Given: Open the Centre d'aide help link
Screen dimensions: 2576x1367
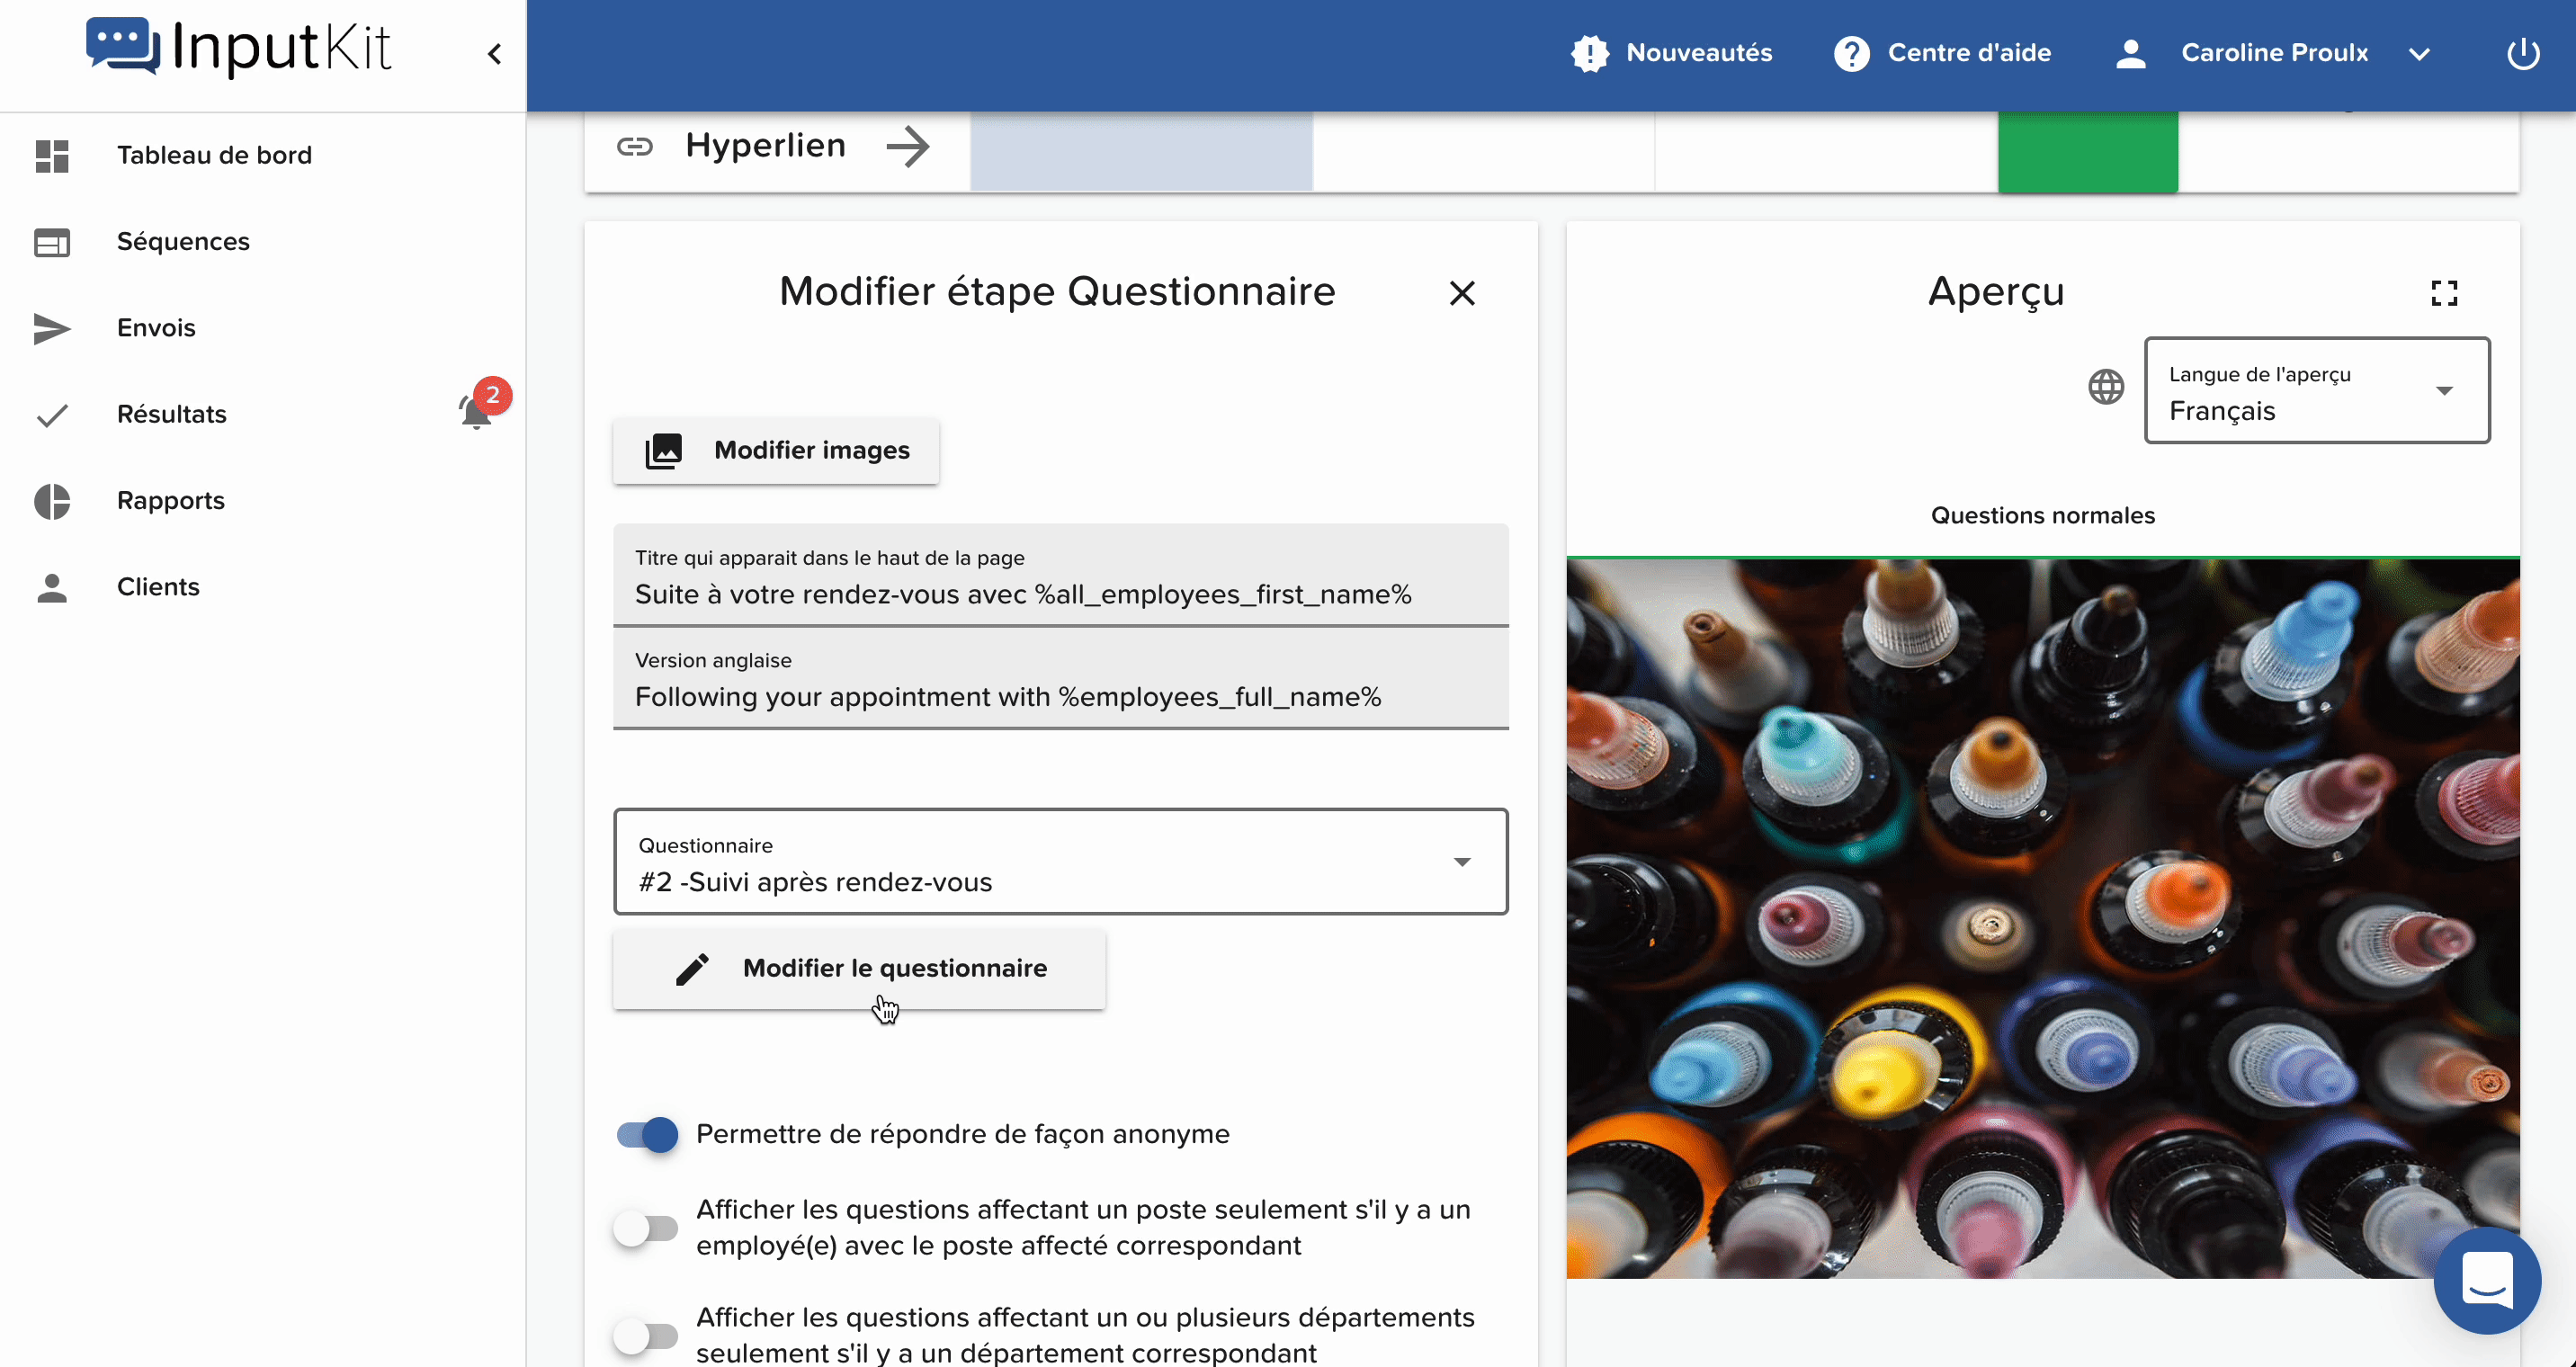Looking at the screenshot, I should pos(1942,53).
